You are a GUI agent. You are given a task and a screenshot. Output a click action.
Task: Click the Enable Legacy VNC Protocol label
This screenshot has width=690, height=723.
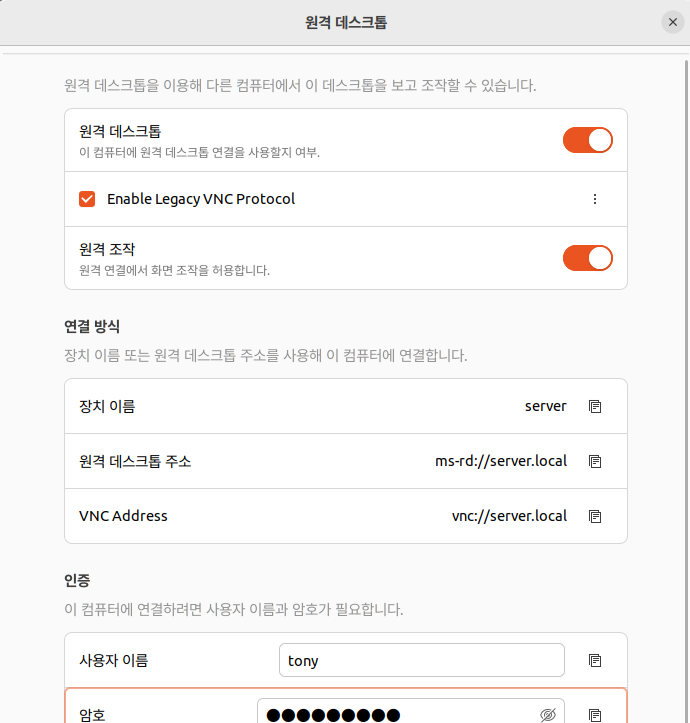[x=201, y=199]
